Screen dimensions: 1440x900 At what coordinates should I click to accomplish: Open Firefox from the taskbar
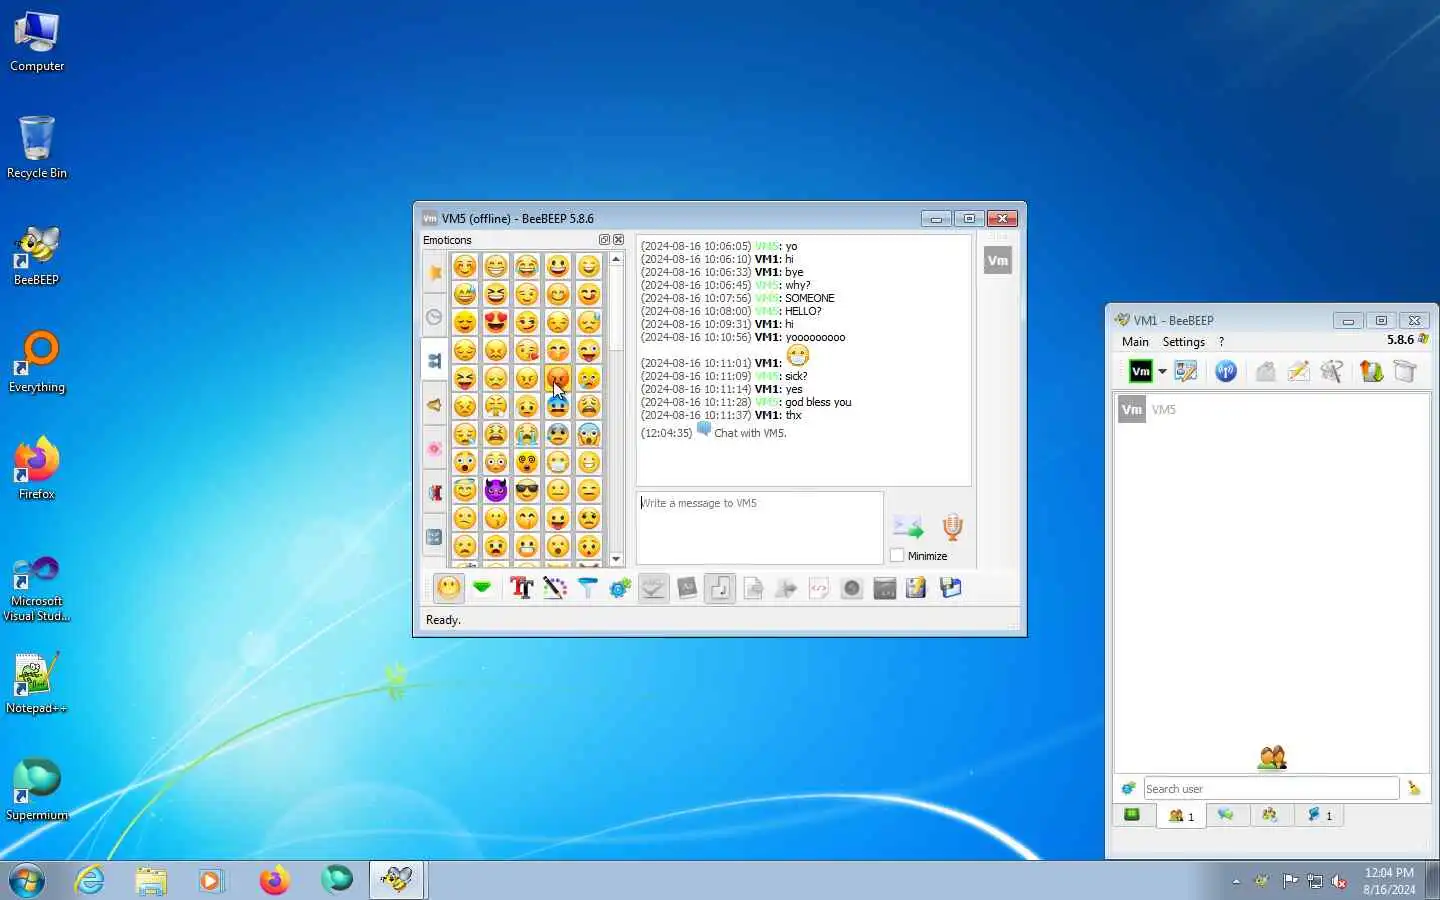click(274, 880)
